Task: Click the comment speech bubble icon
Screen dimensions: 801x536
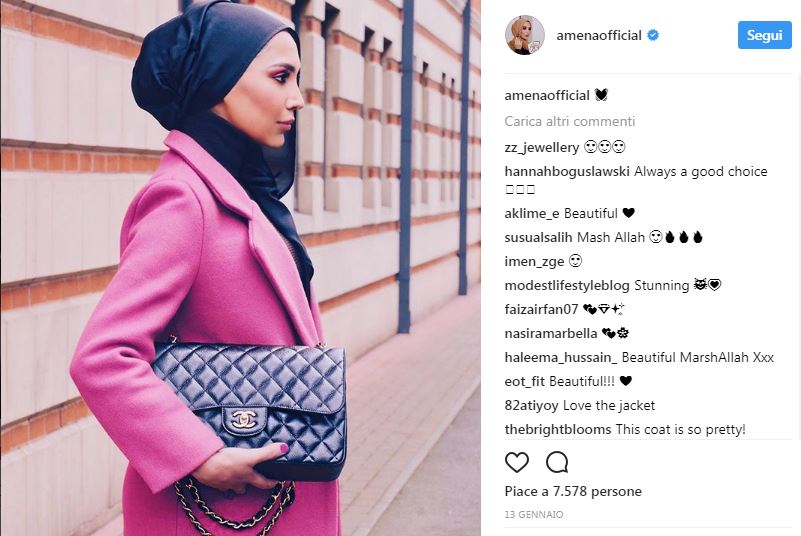Action: pos(557,462)
